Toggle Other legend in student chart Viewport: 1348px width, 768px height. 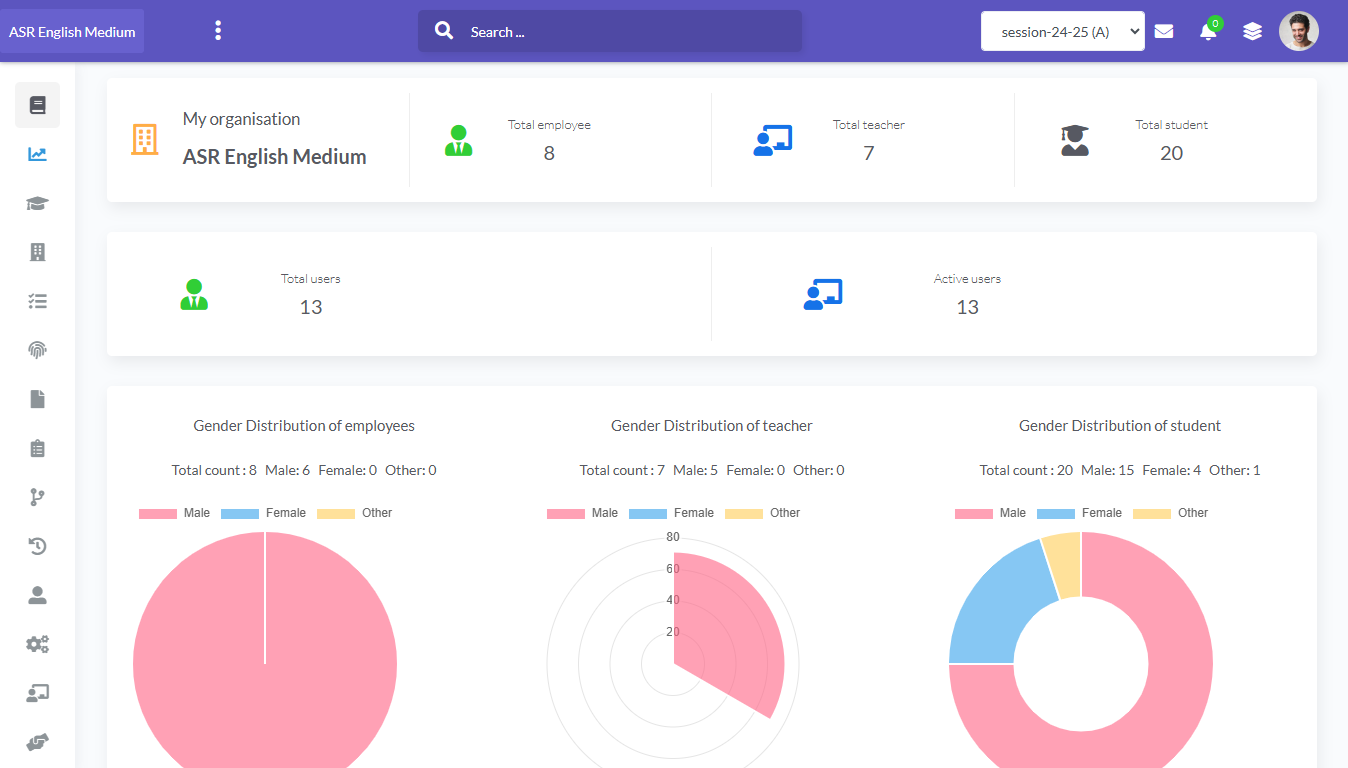point(1171,513)
